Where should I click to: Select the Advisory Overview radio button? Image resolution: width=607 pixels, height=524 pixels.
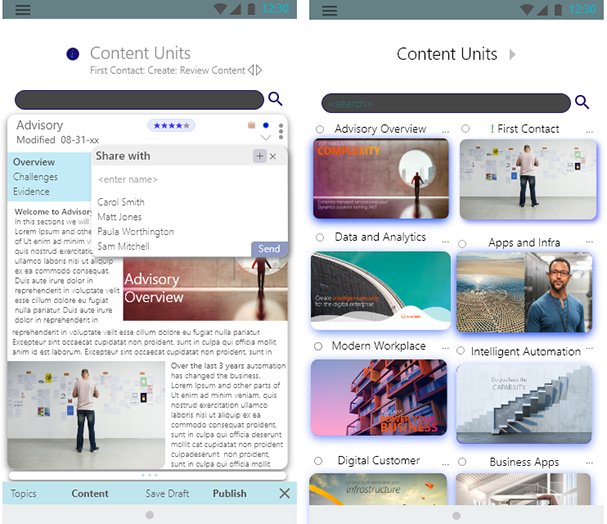[320, 129]
